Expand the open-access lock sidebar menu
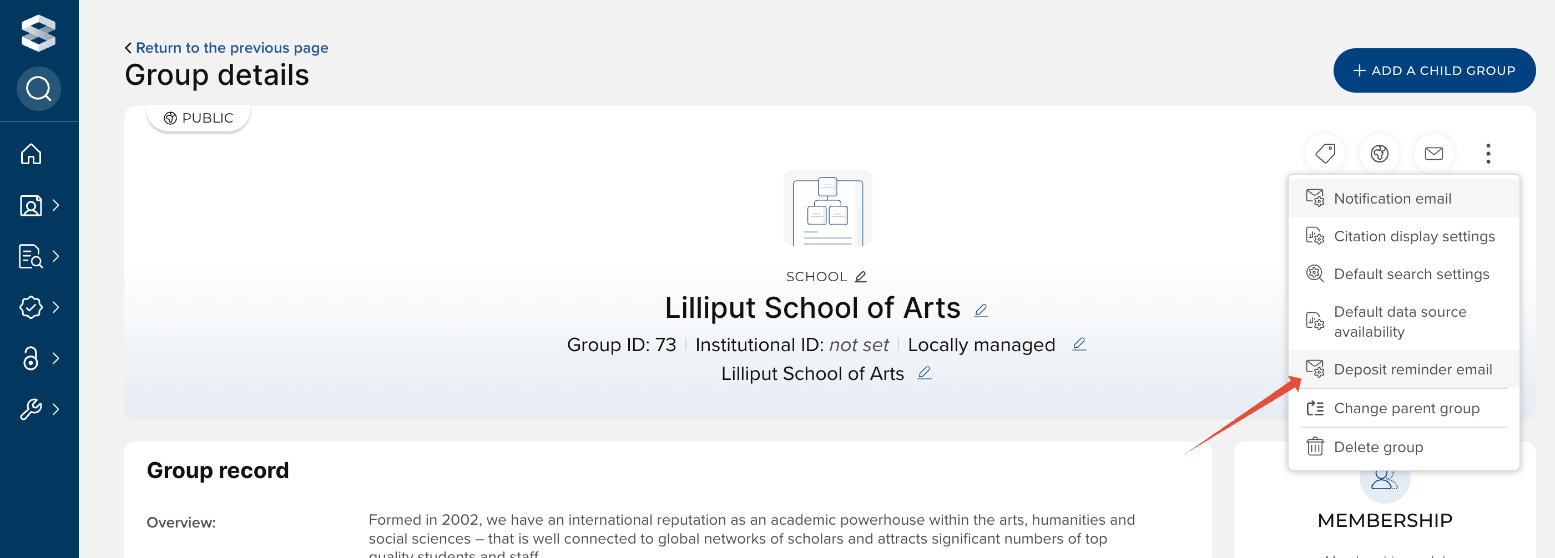 [39, 359]
